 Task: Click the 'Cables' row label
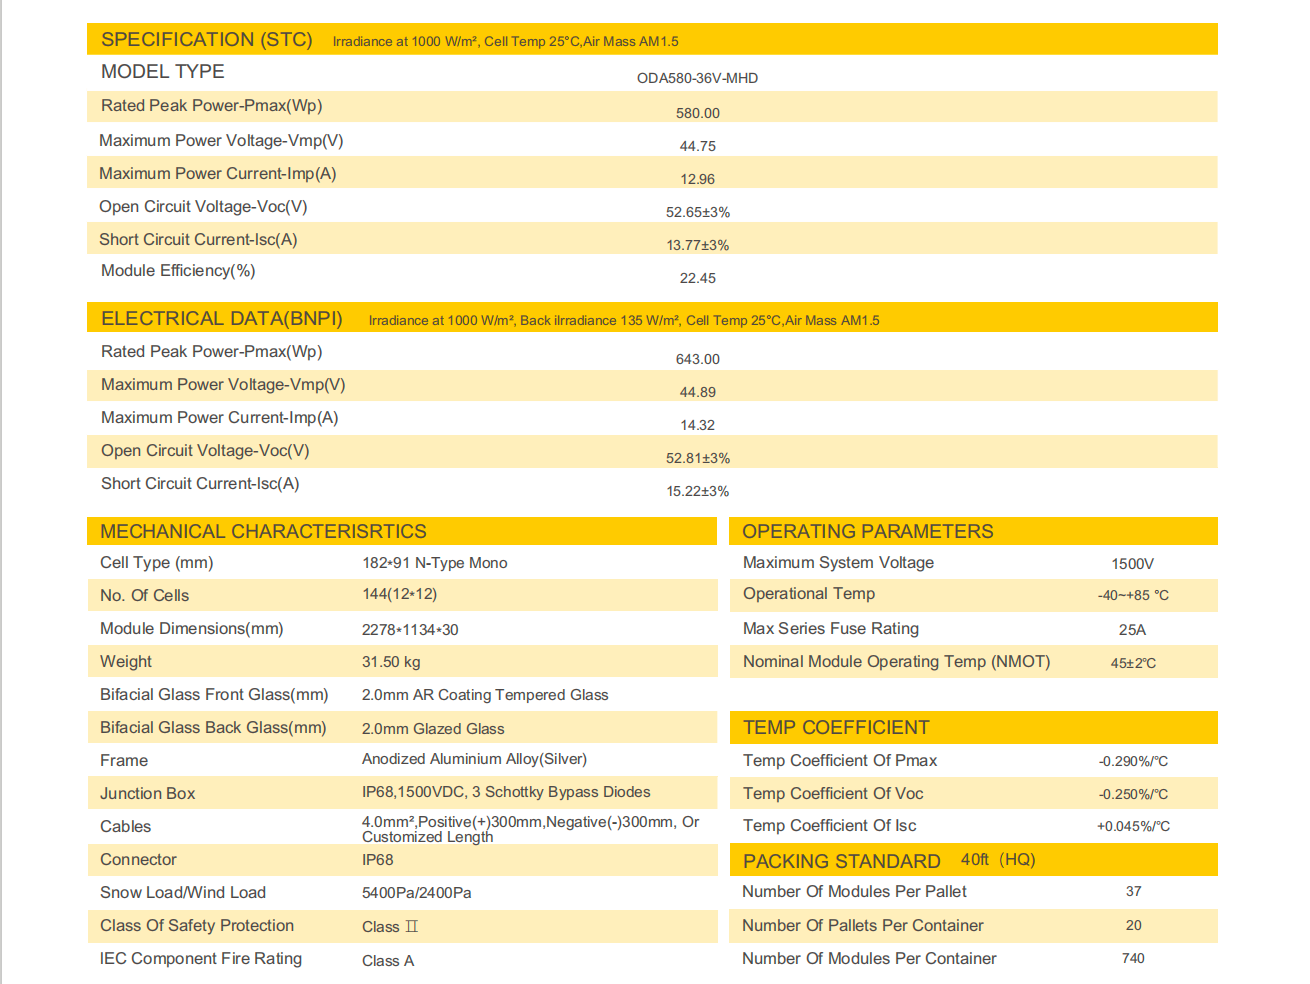125,827
